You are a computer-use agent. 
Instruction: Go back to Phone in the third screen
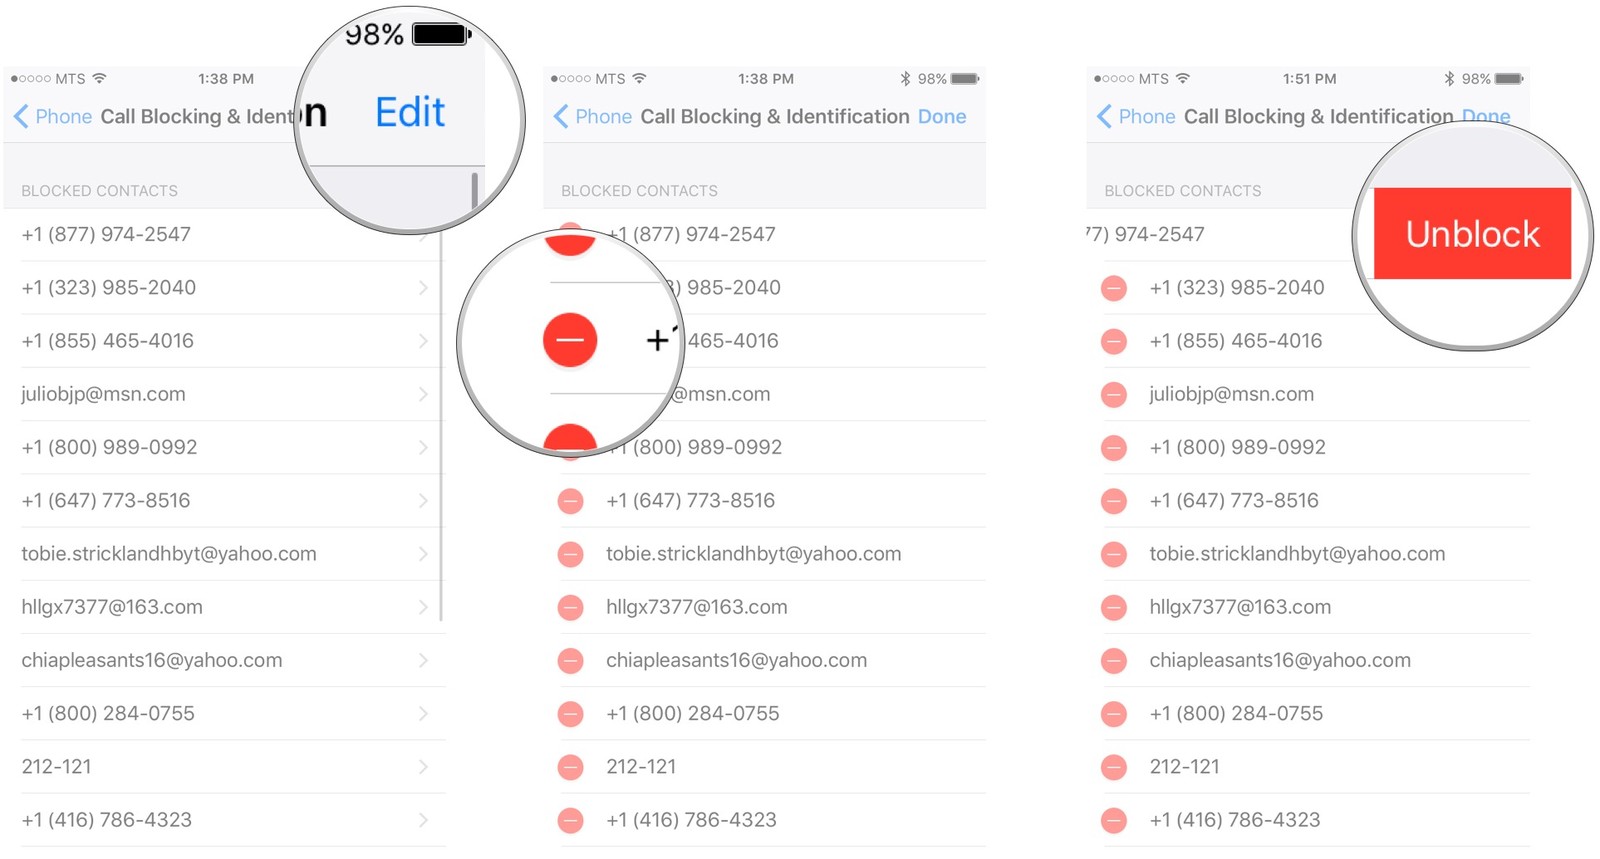1137,117
